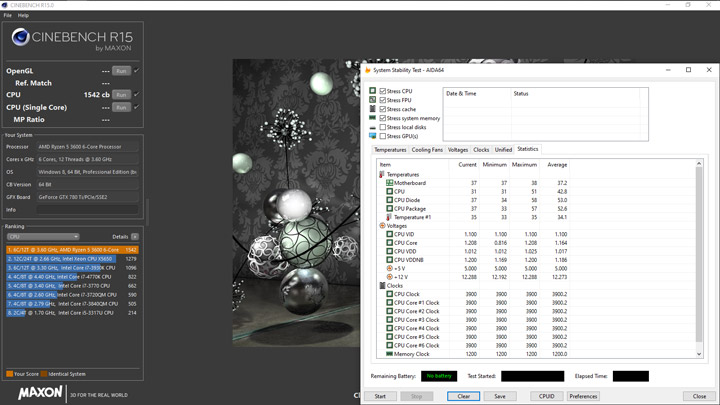Click the MAXON logo at bottom
The image size is (720, 405).
coord(40,393)
